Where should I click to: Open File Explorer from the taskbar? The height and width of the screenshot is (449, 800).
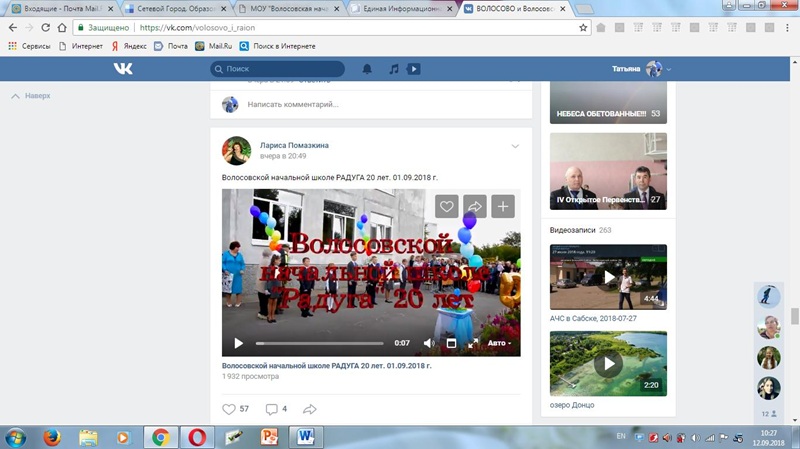tap(88, 438)
